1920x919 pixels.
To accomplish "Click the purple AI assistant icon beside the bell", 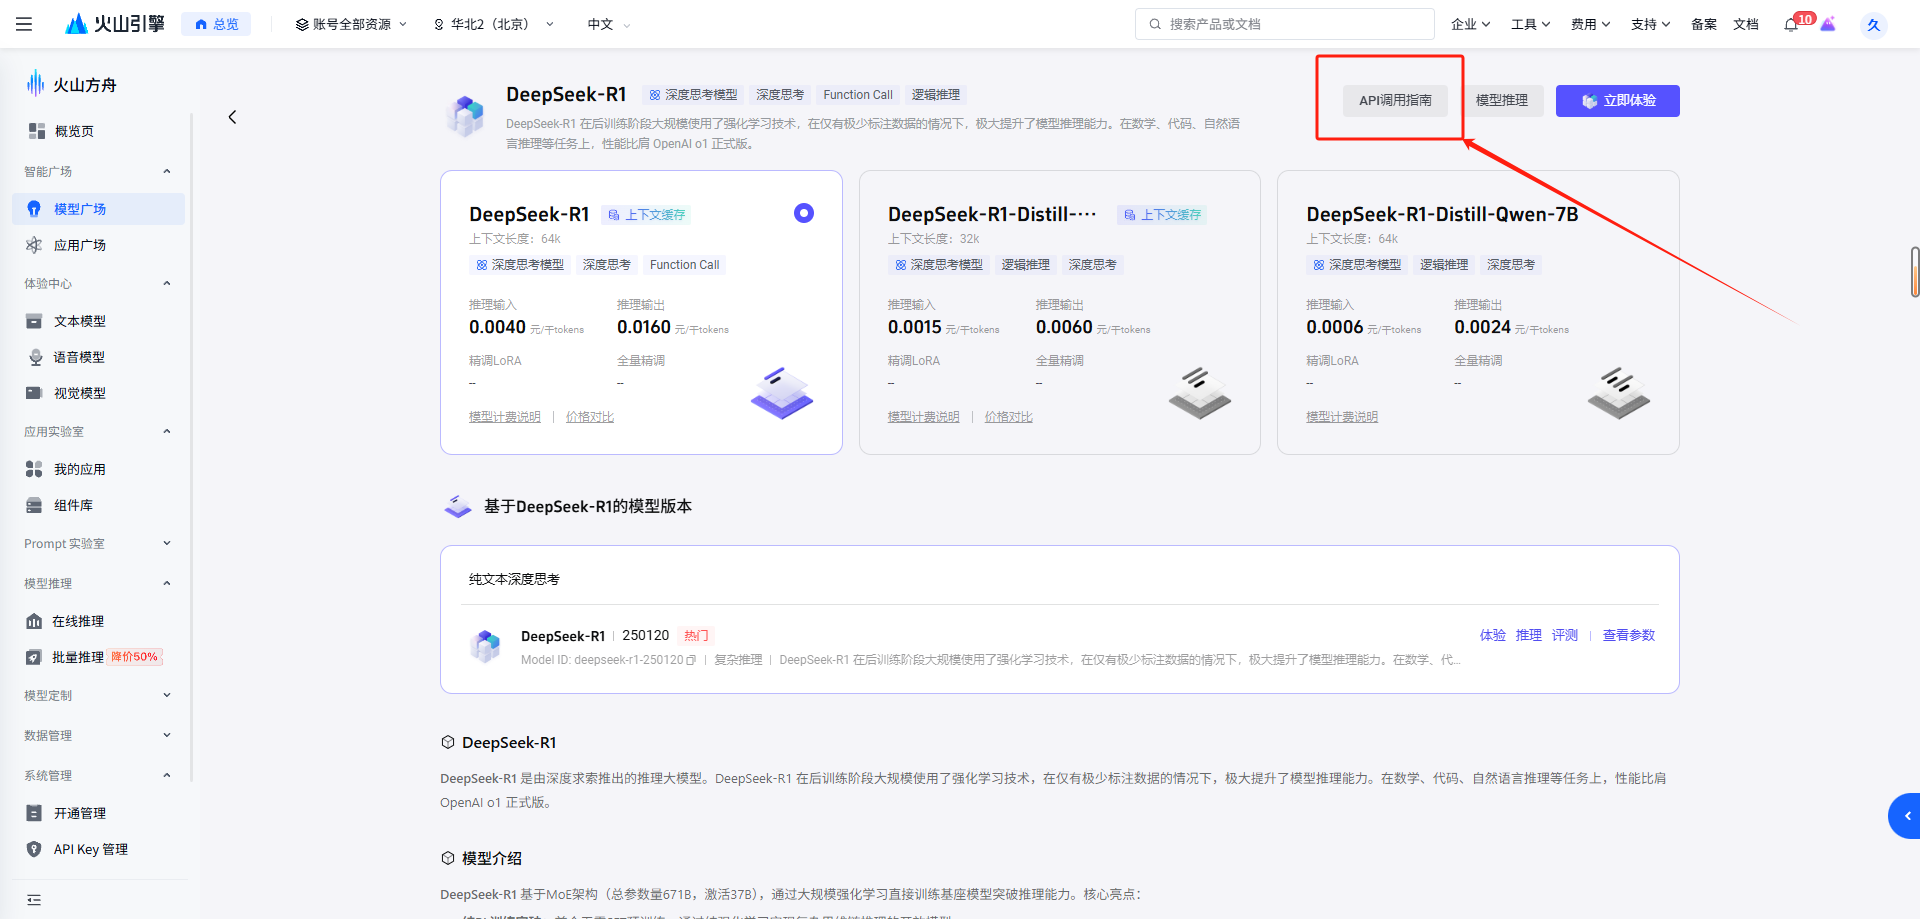I will coord(1828,24).
